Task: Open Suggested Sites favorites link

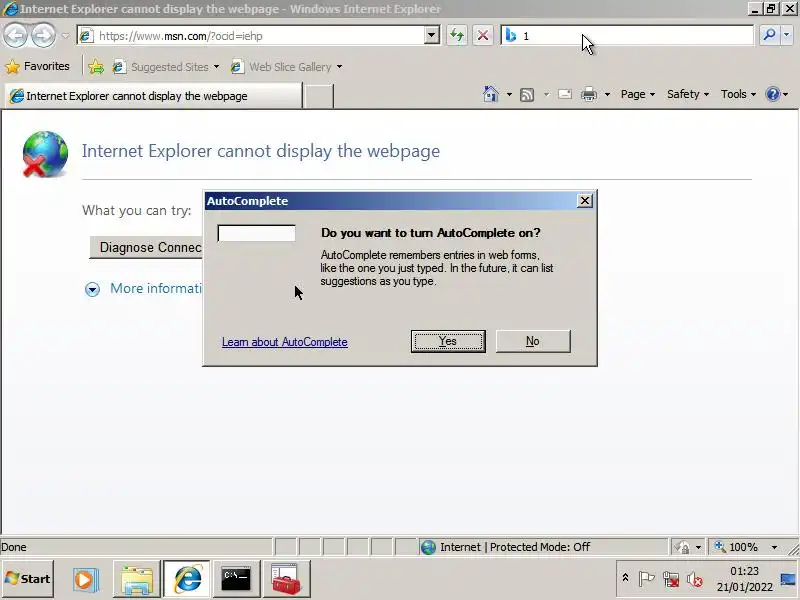Action: (165, 67)
